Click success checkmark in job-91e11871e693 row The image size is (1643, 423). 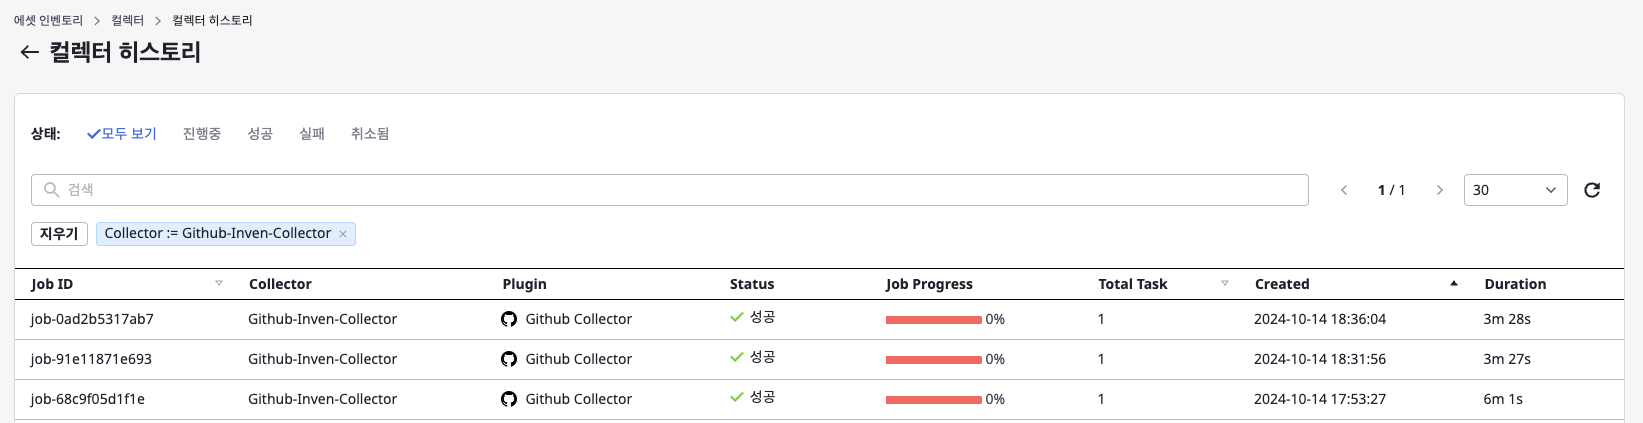pyautogui.click(x=737, y=357)
